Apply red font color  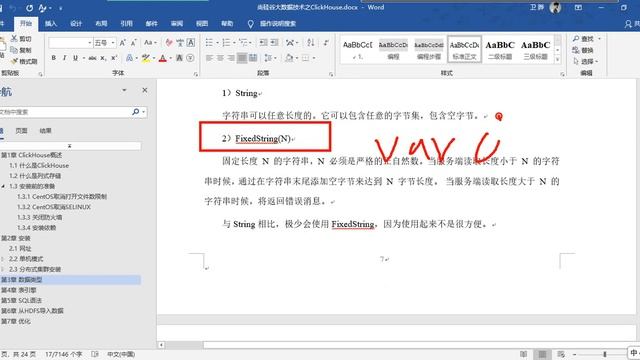point(162,58)
